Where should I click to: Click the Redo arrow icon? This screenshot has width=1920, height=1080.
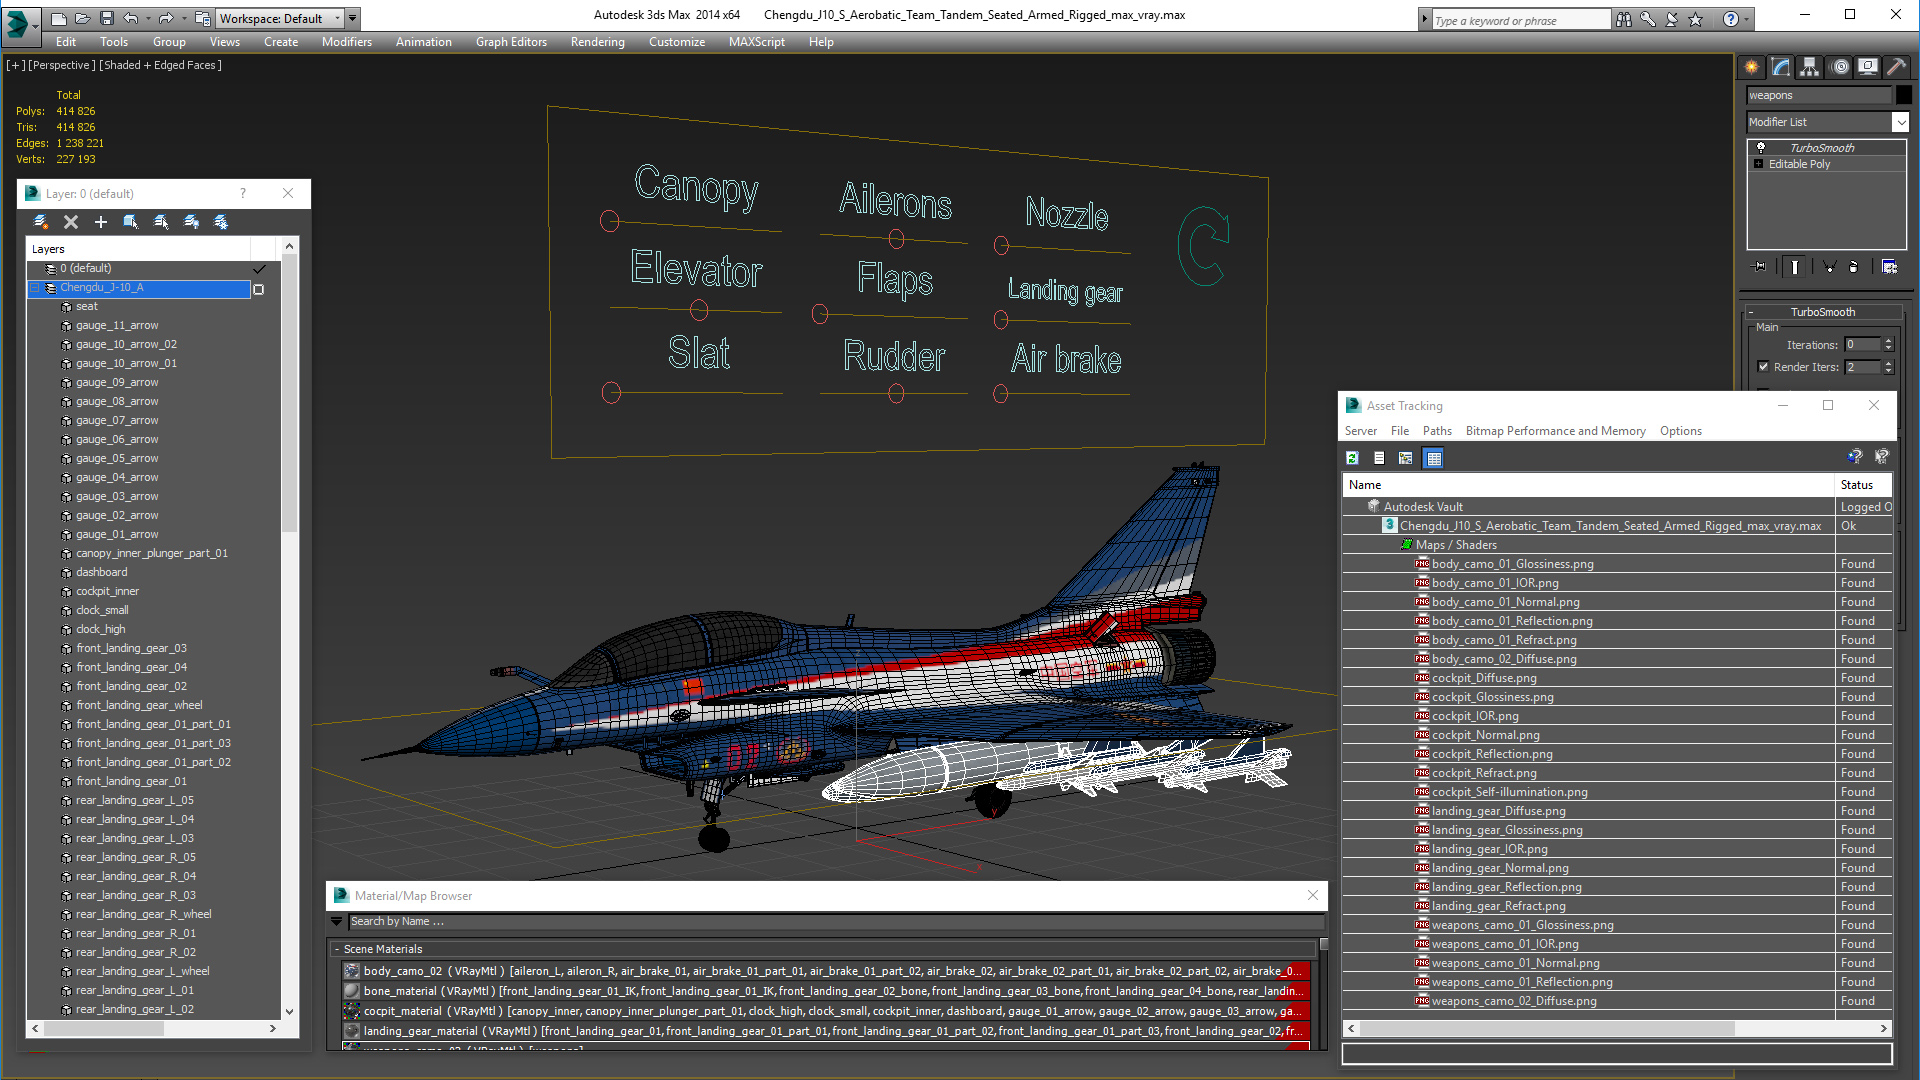click(166, 18)
